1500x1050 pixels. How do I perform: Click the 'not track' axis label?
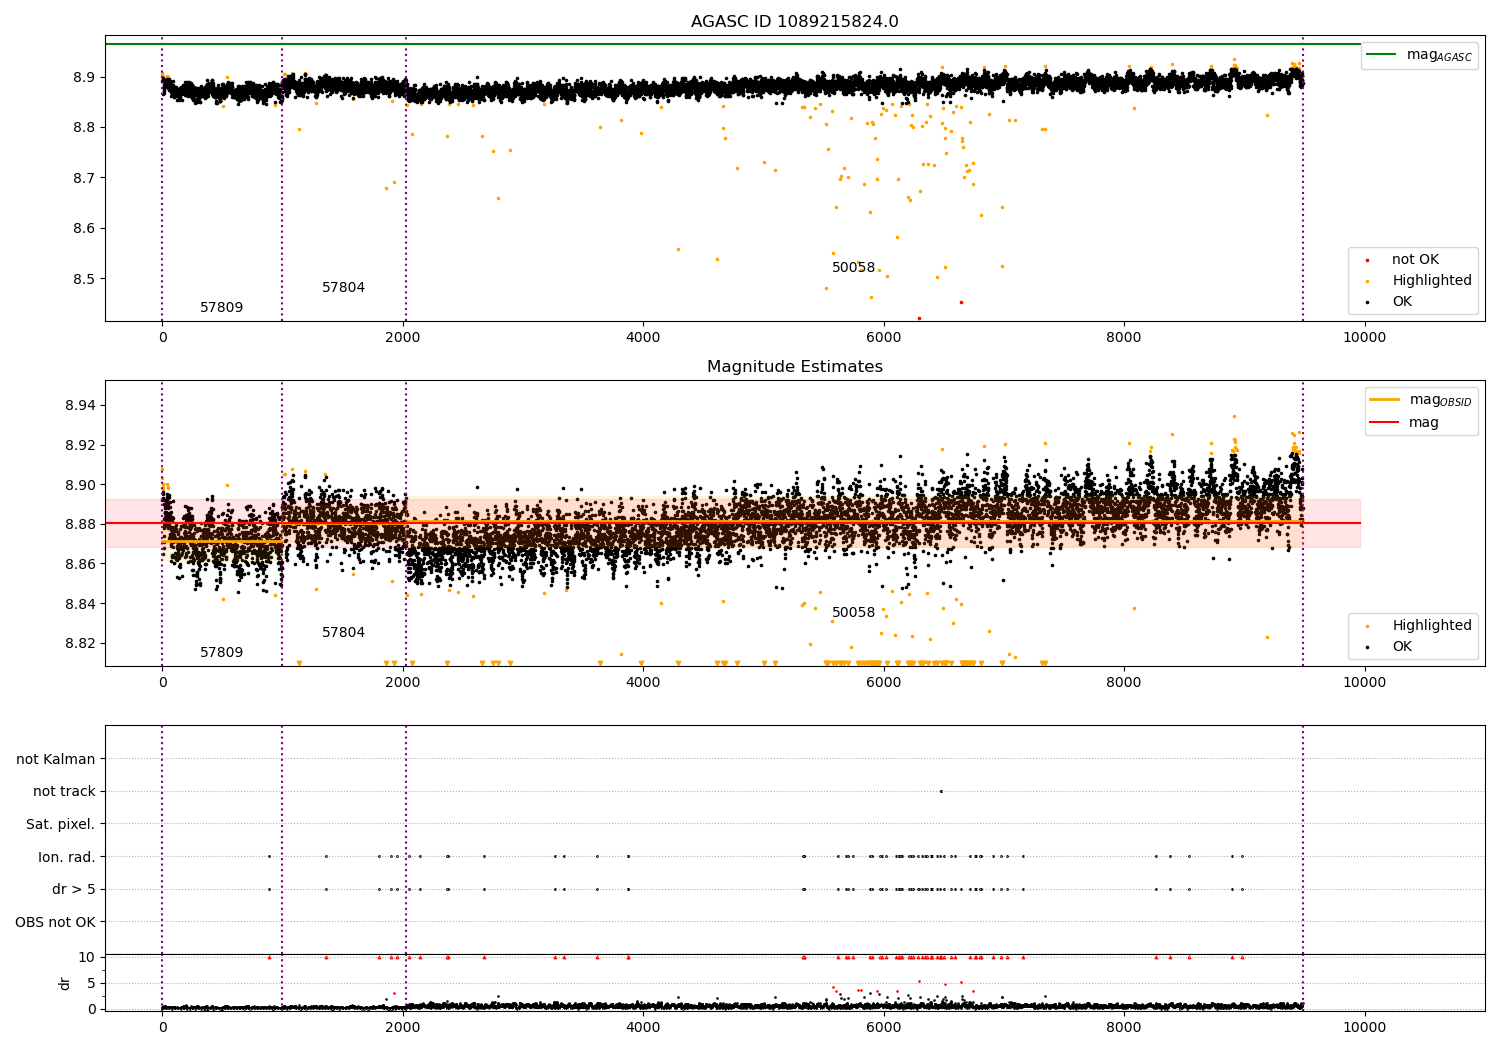pos(64,792)
